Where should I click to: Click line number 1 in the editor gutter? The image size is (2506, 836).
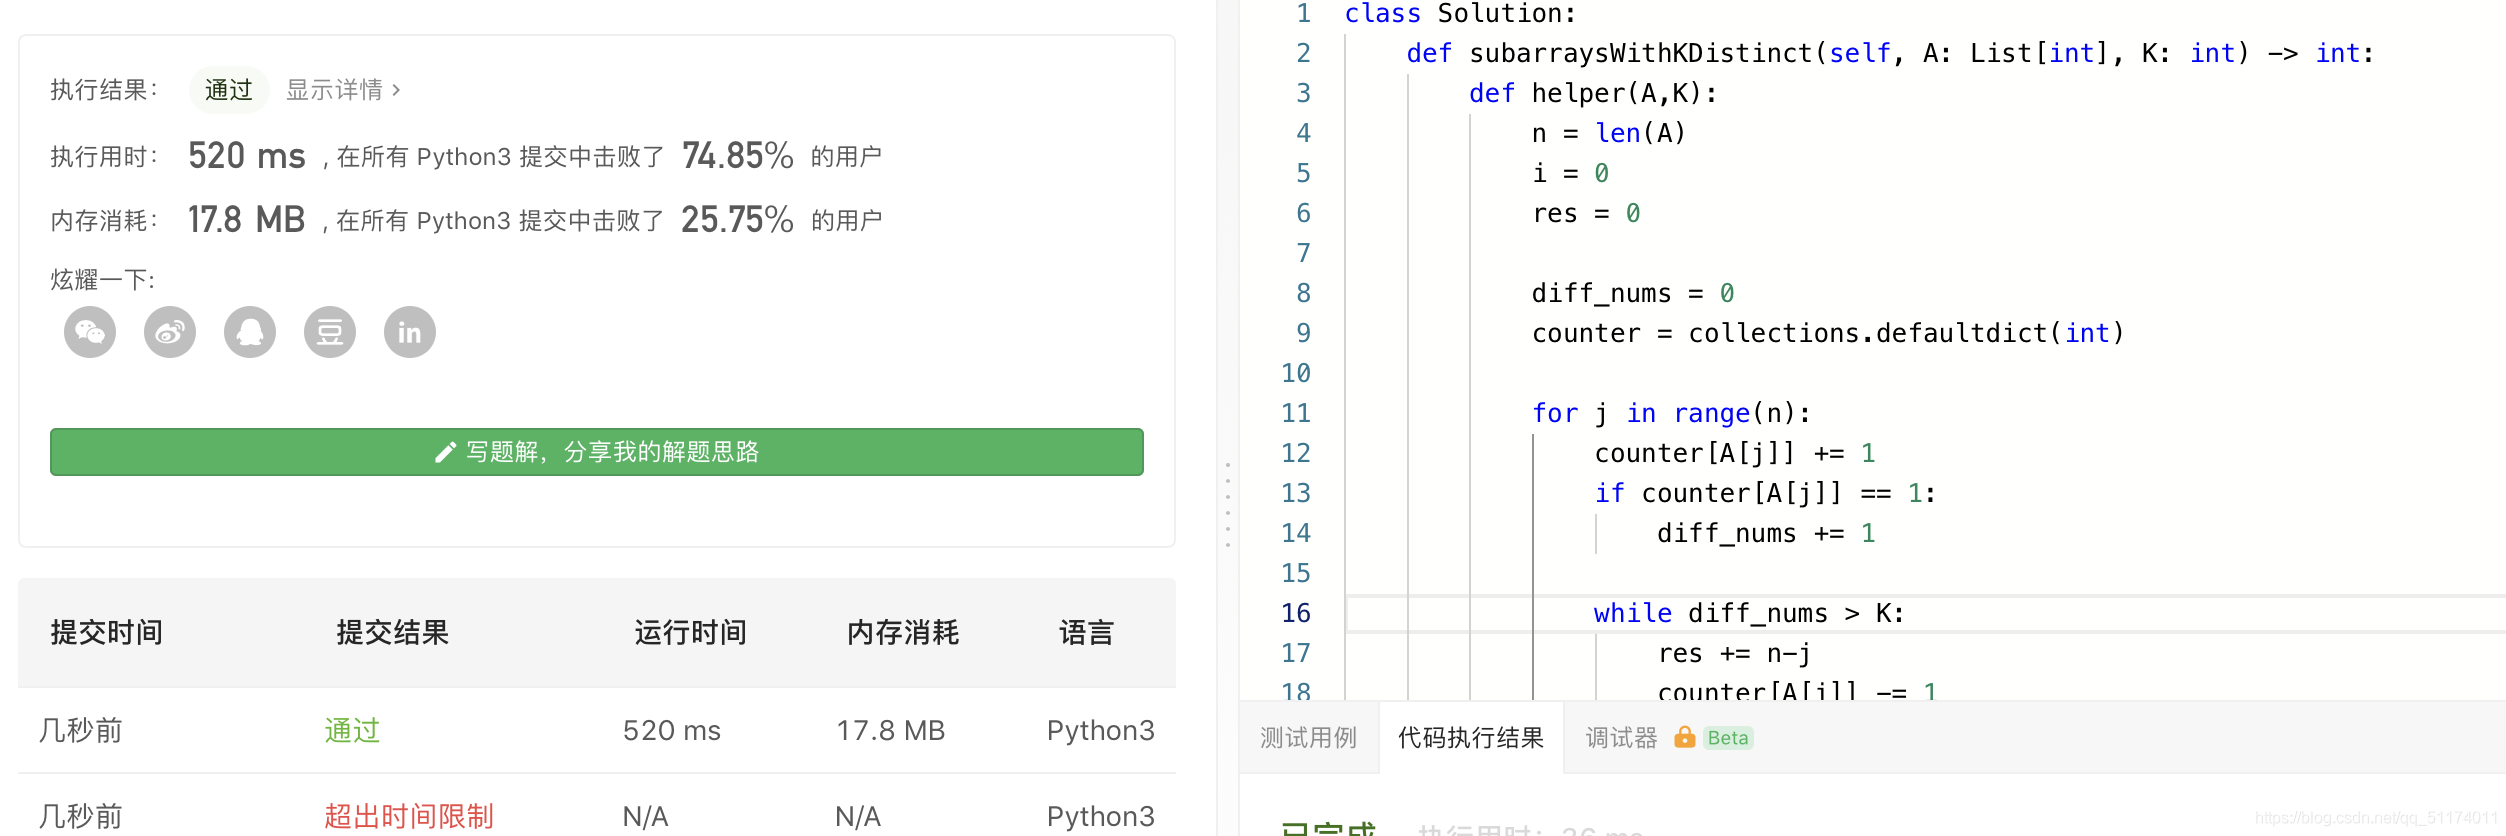(1303, 14)
